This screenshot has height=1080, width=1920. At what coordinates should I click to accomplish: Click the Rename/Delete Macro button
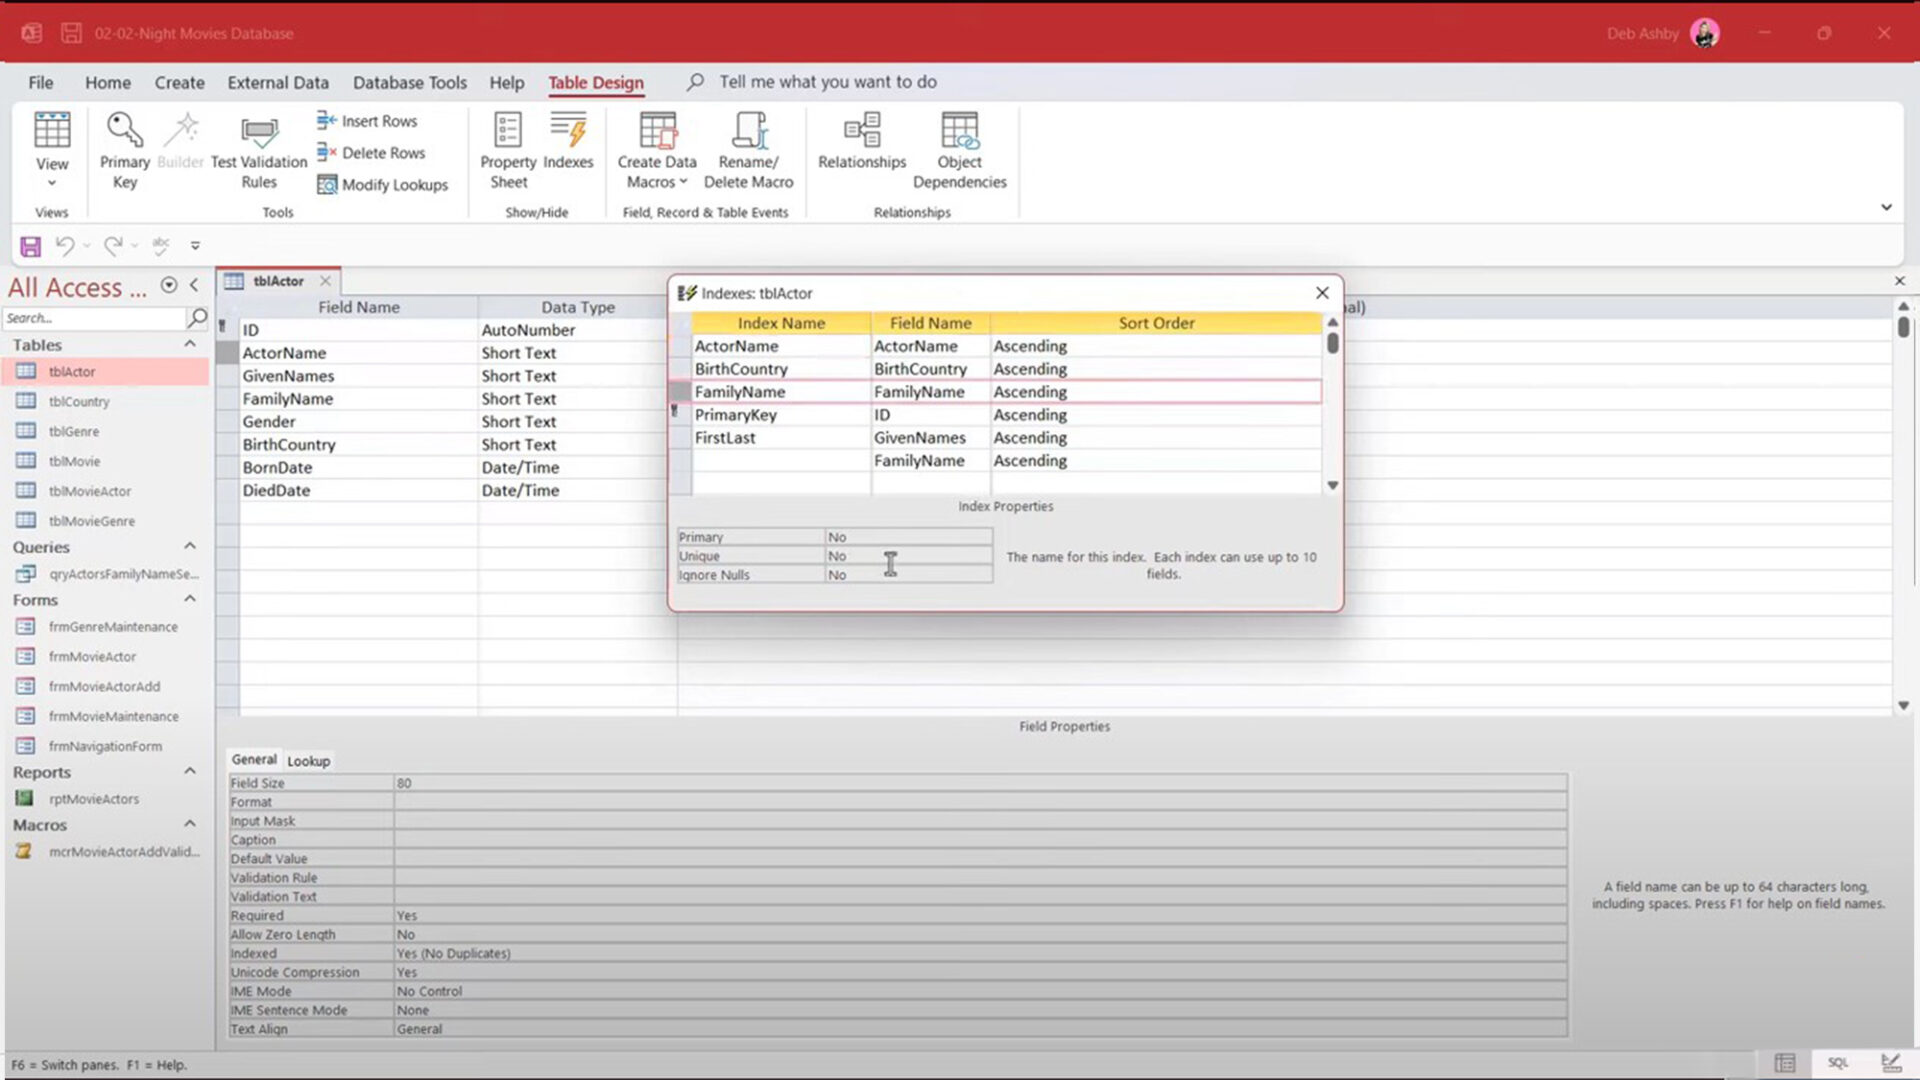coord(749,148)
